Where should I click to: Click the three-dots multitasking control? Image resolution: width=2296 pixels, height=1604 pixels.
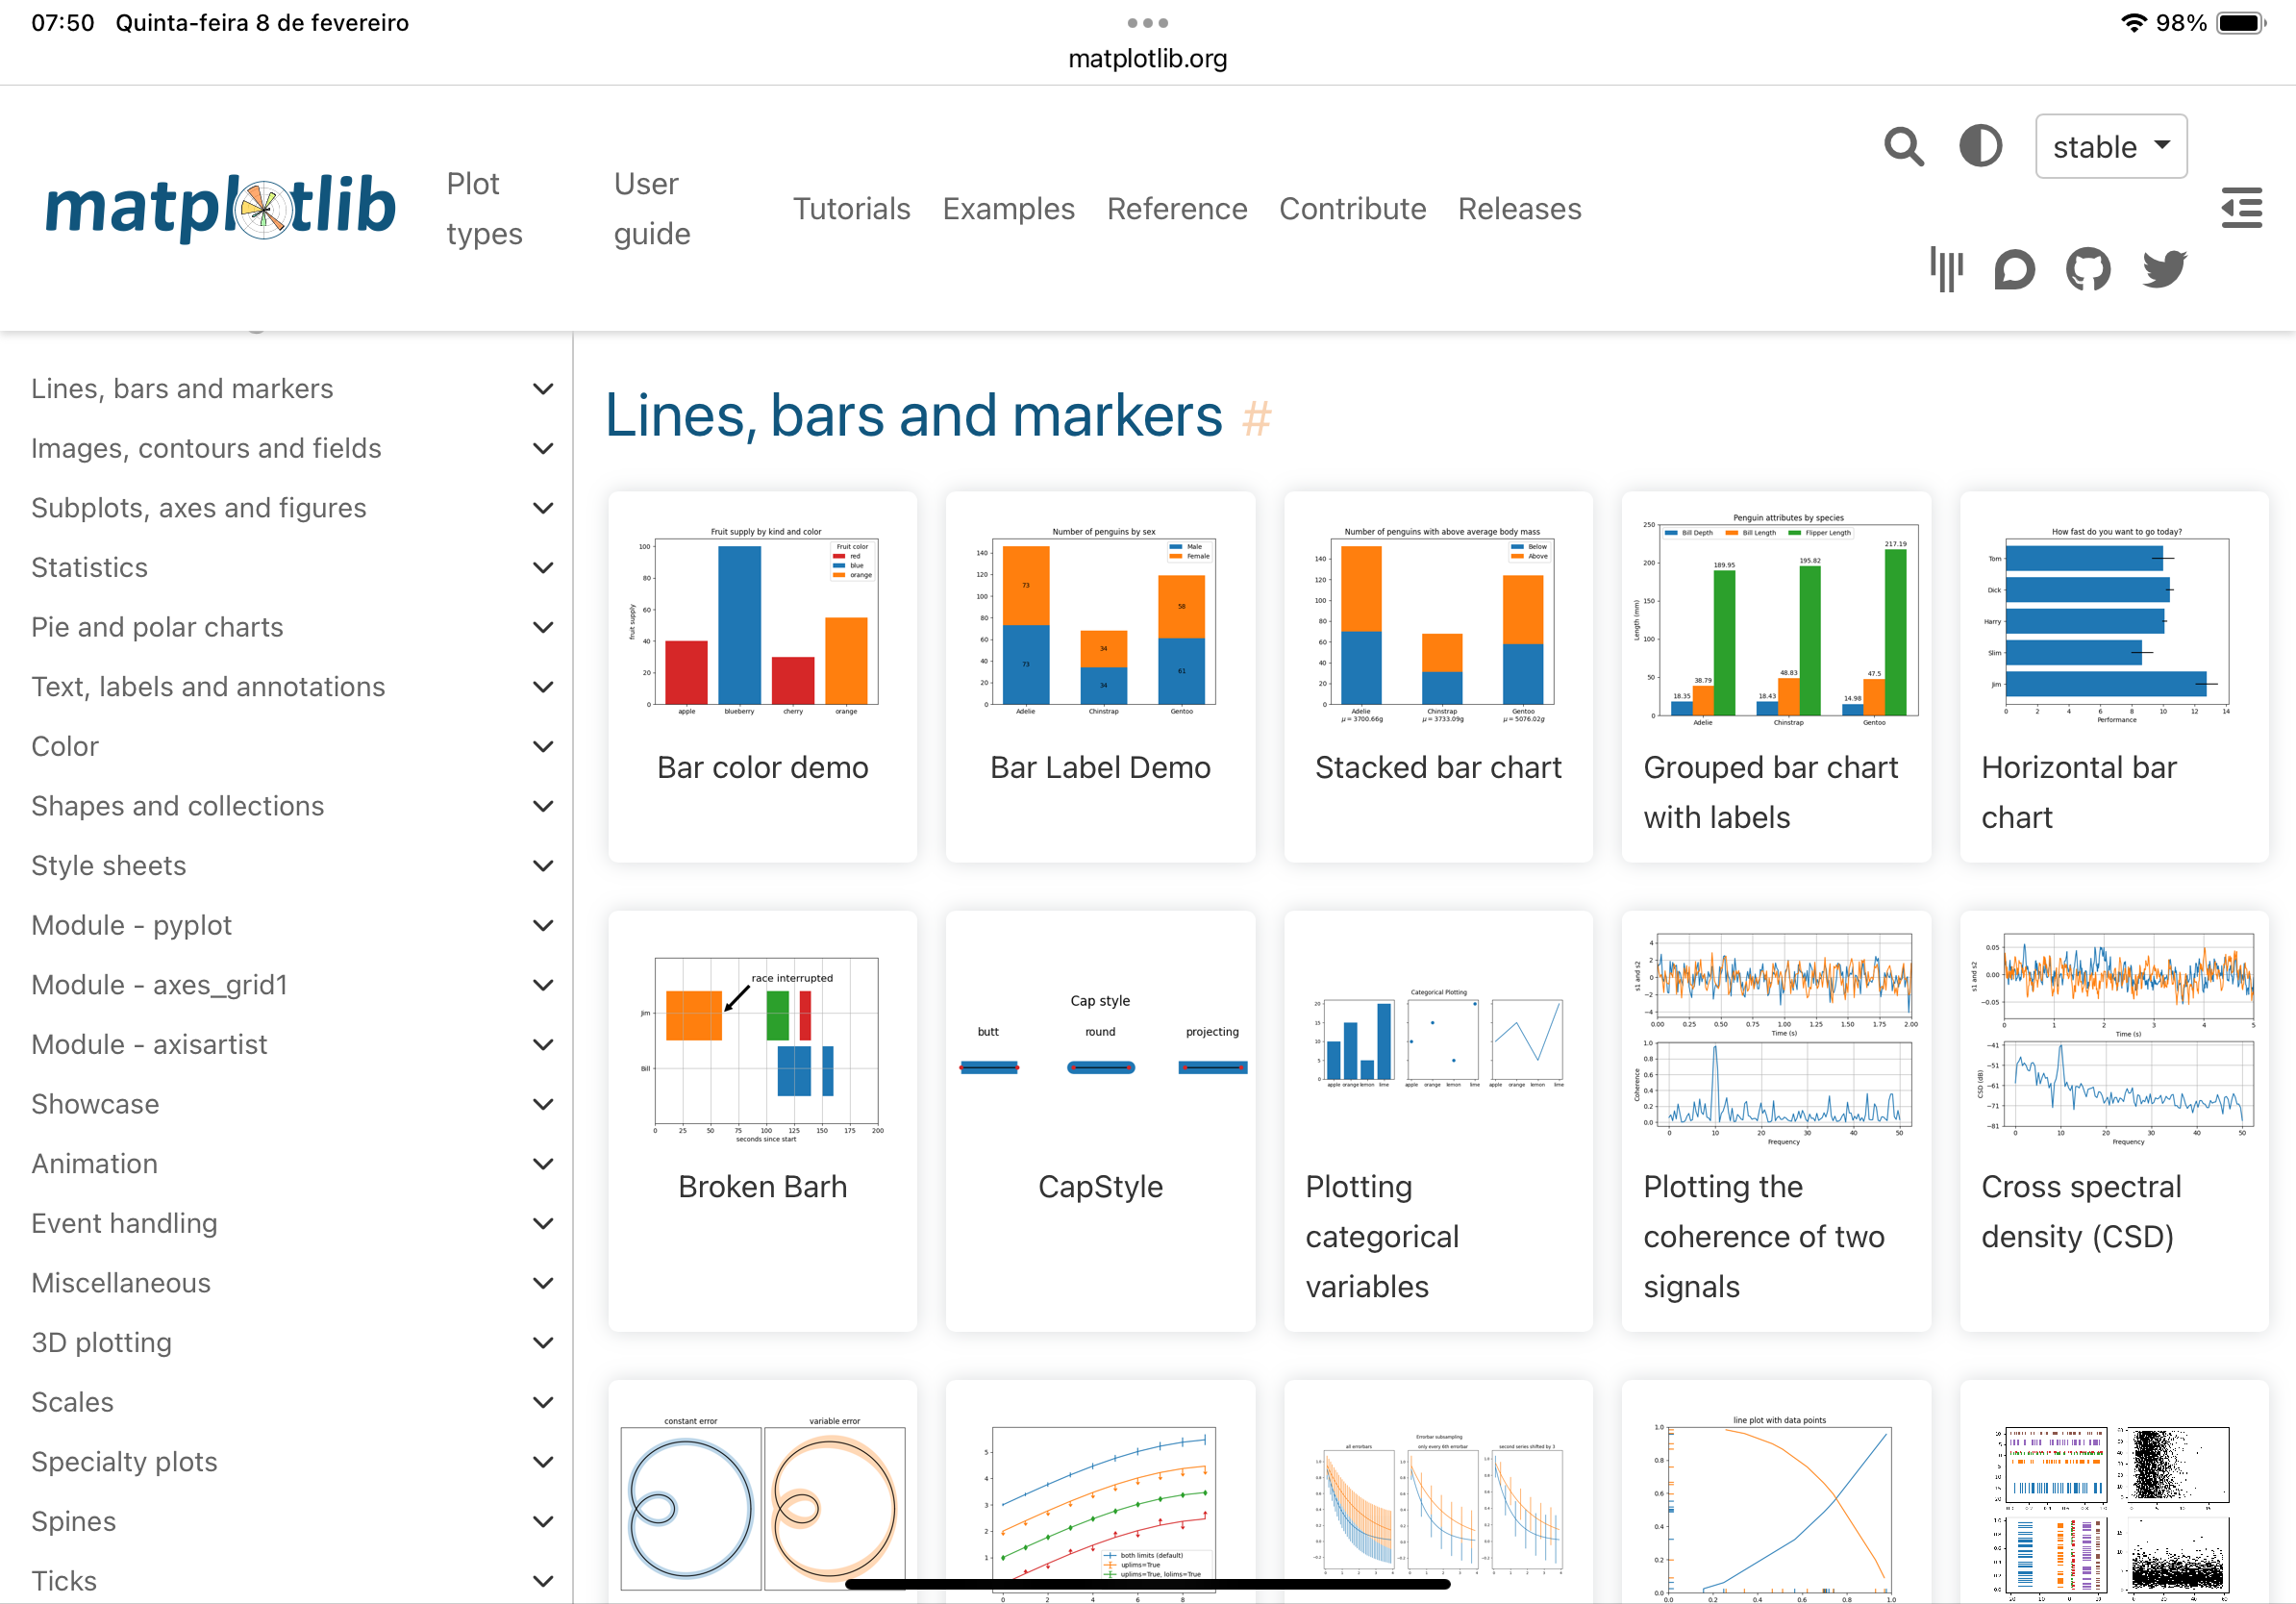point(1147,23)
